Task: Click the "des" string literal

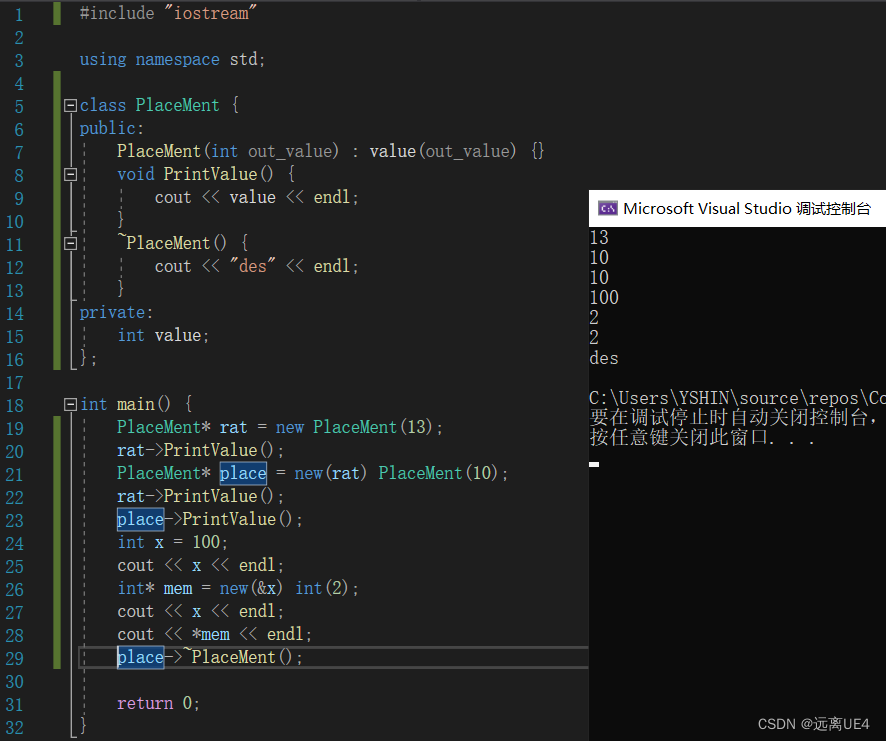Action: (253, 266)
